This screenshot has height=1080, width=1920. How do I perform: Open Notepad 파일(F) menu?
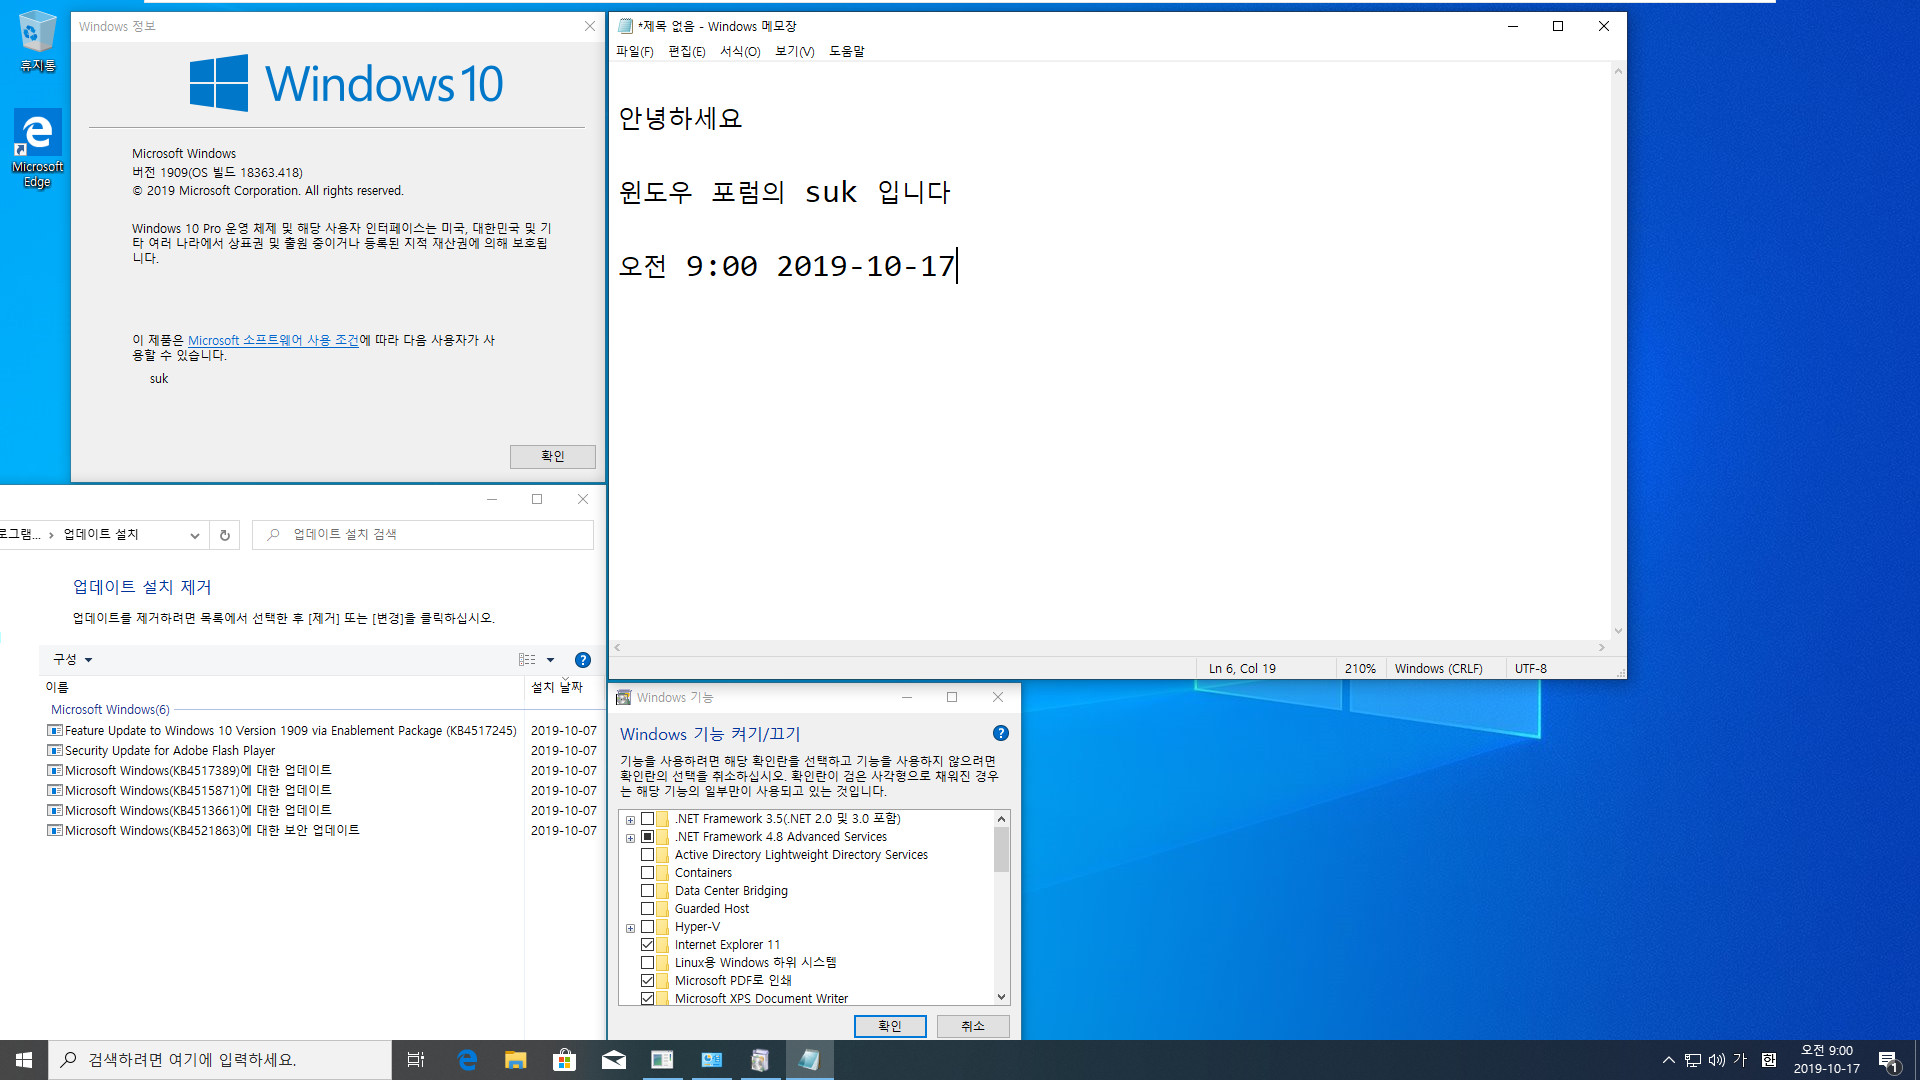(x=635, y=52)
